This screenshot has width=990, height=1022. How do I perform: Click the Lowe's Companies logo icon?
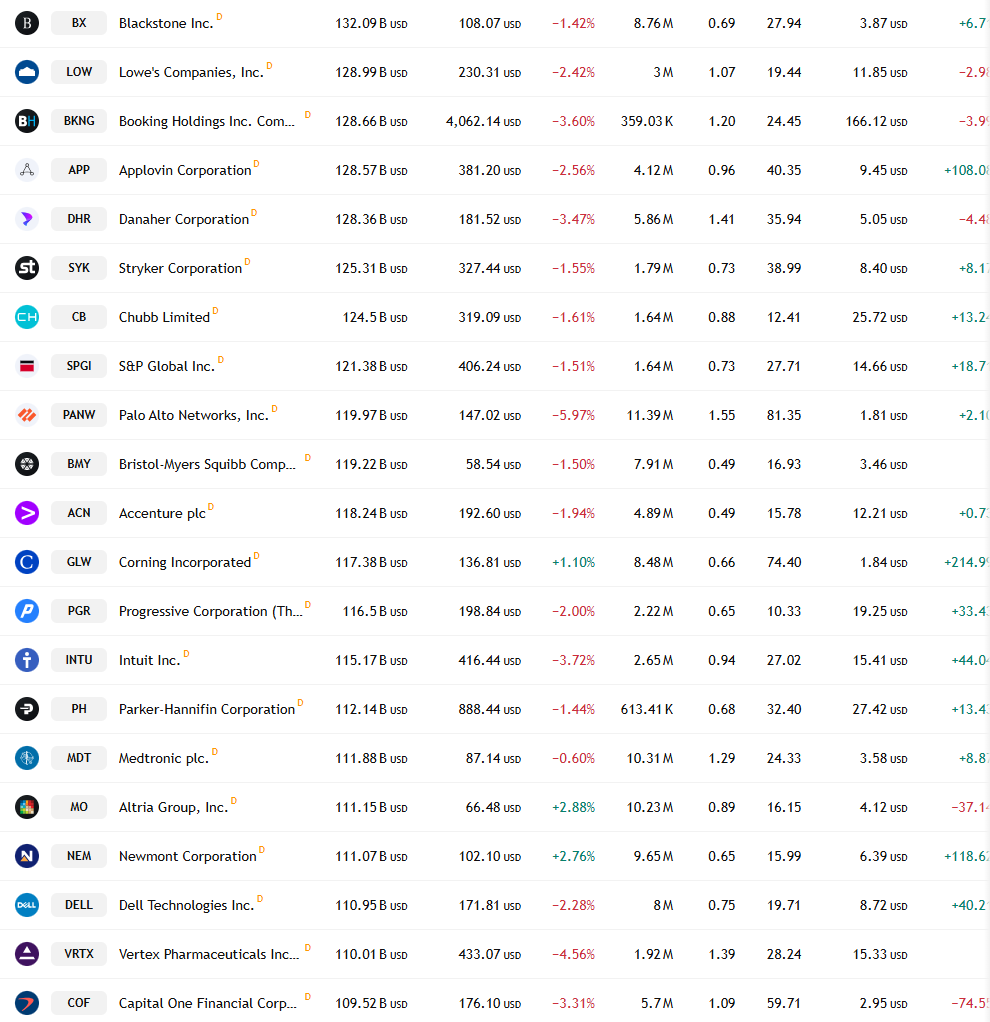point(27,72)
